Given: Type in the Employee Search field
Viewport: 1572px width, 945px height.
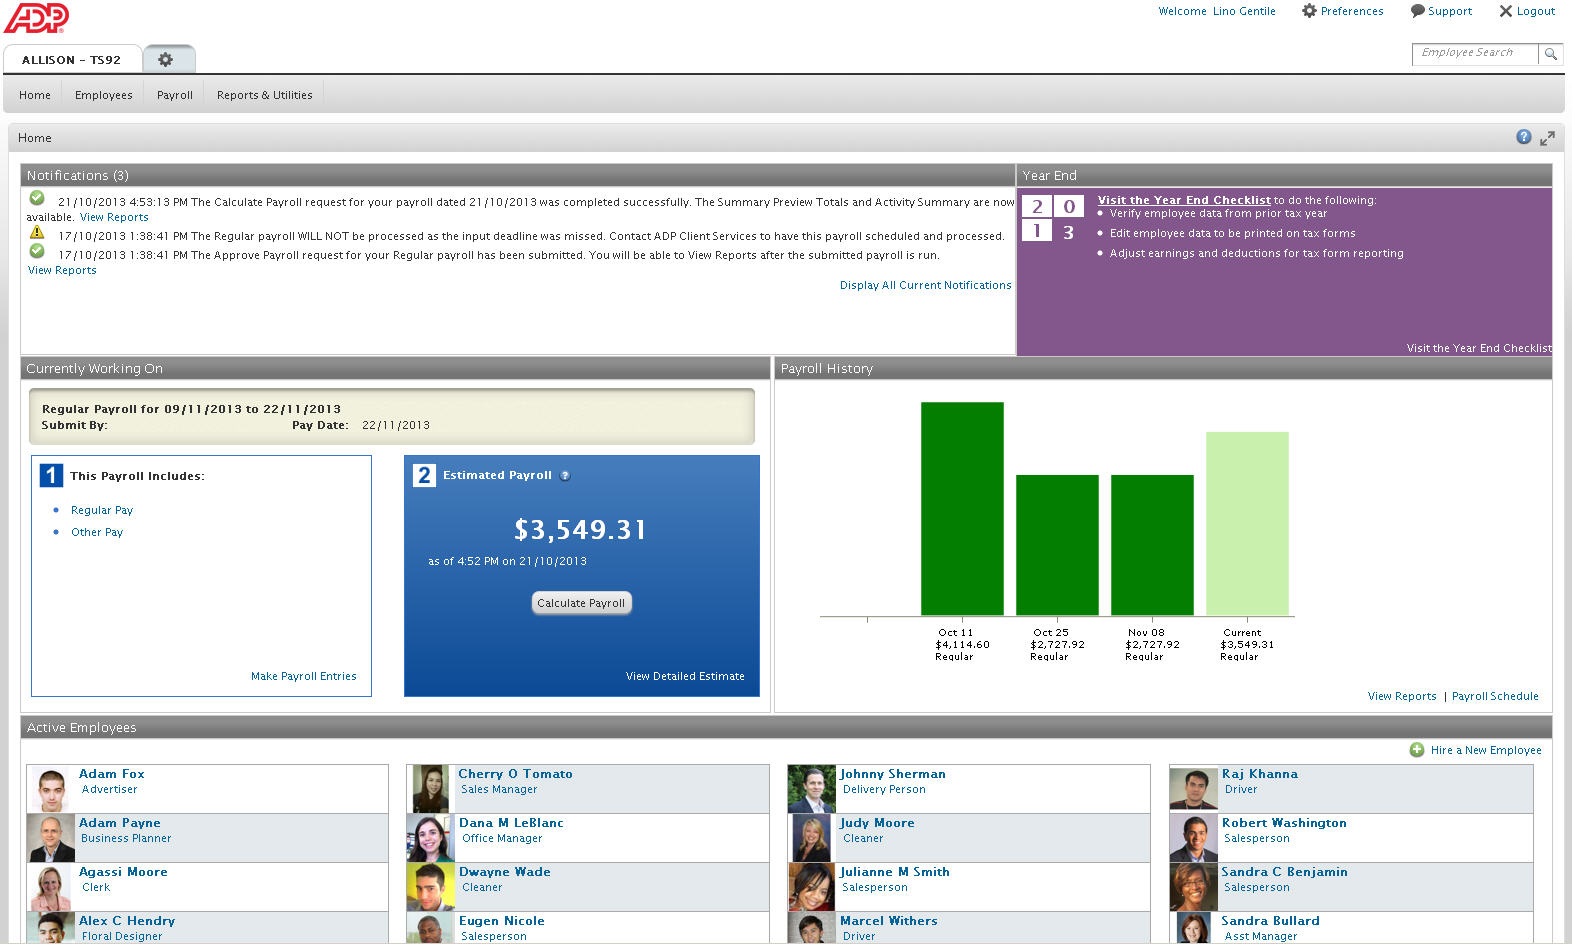Looking at the screenshot, I should click(1473, 53).
